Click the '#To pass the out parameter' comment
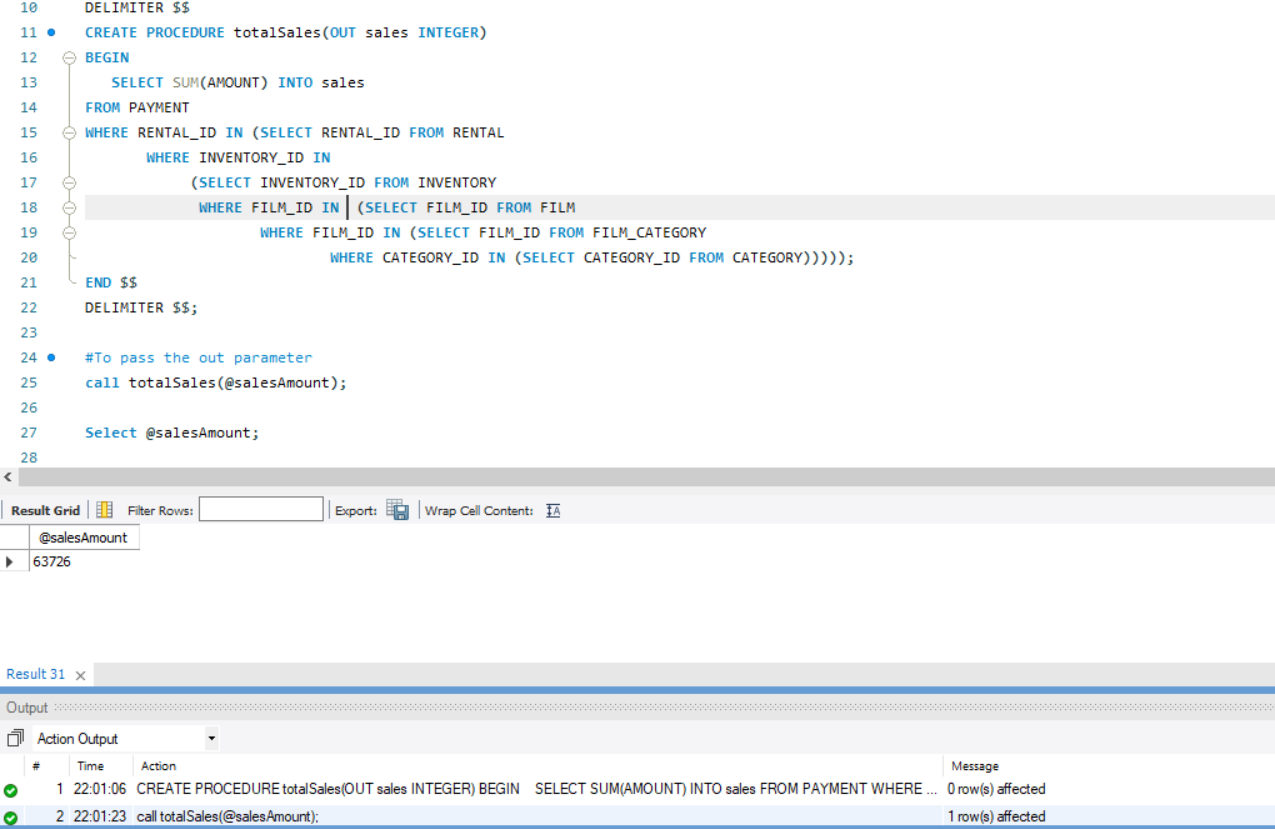1275x829 pixels. (199, 358)
